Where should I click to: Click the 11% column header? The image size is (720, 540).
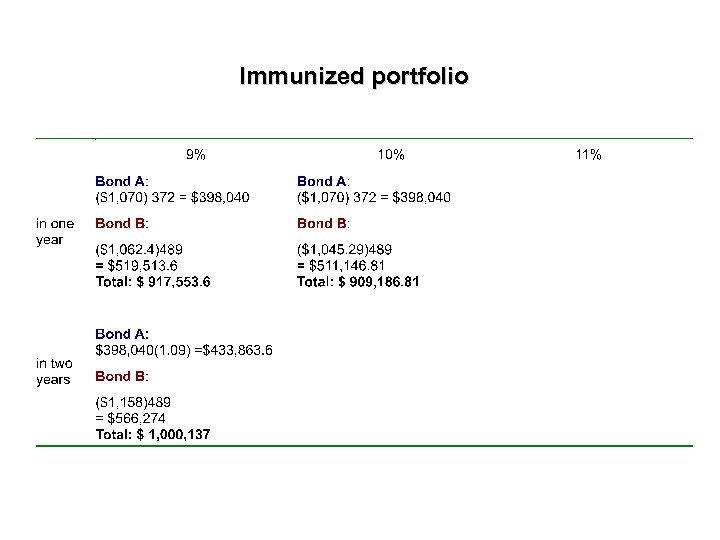(x=588, y=155)
